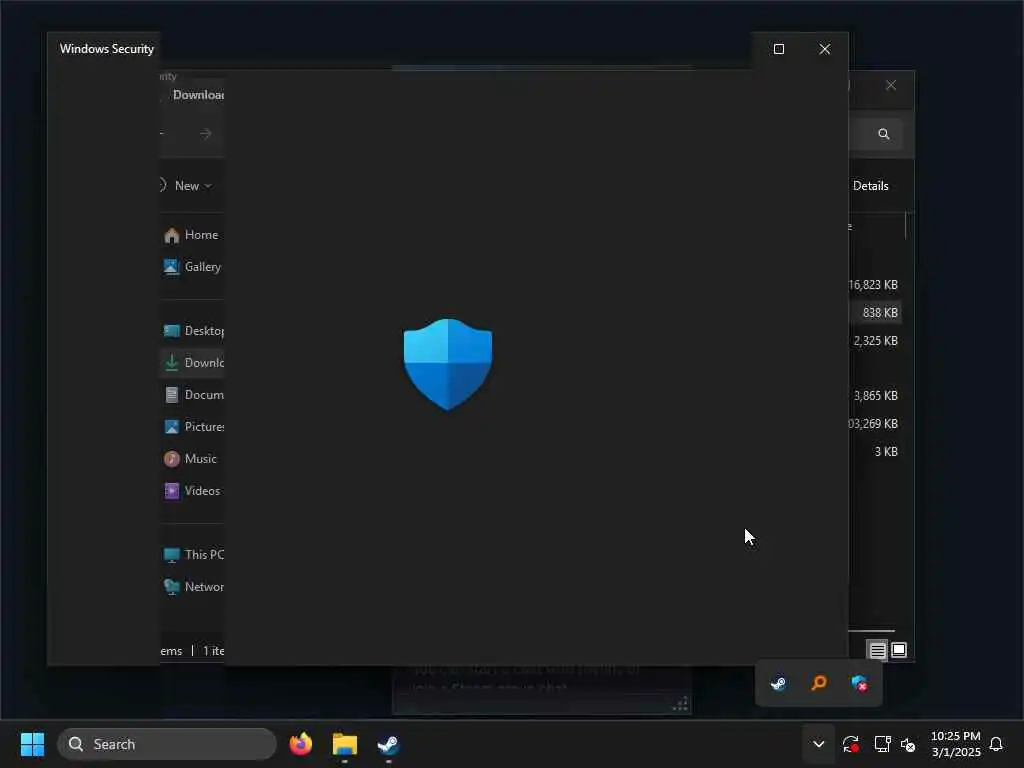
Task: Collapse the hidden icons tray chevron
Action: 818,744
